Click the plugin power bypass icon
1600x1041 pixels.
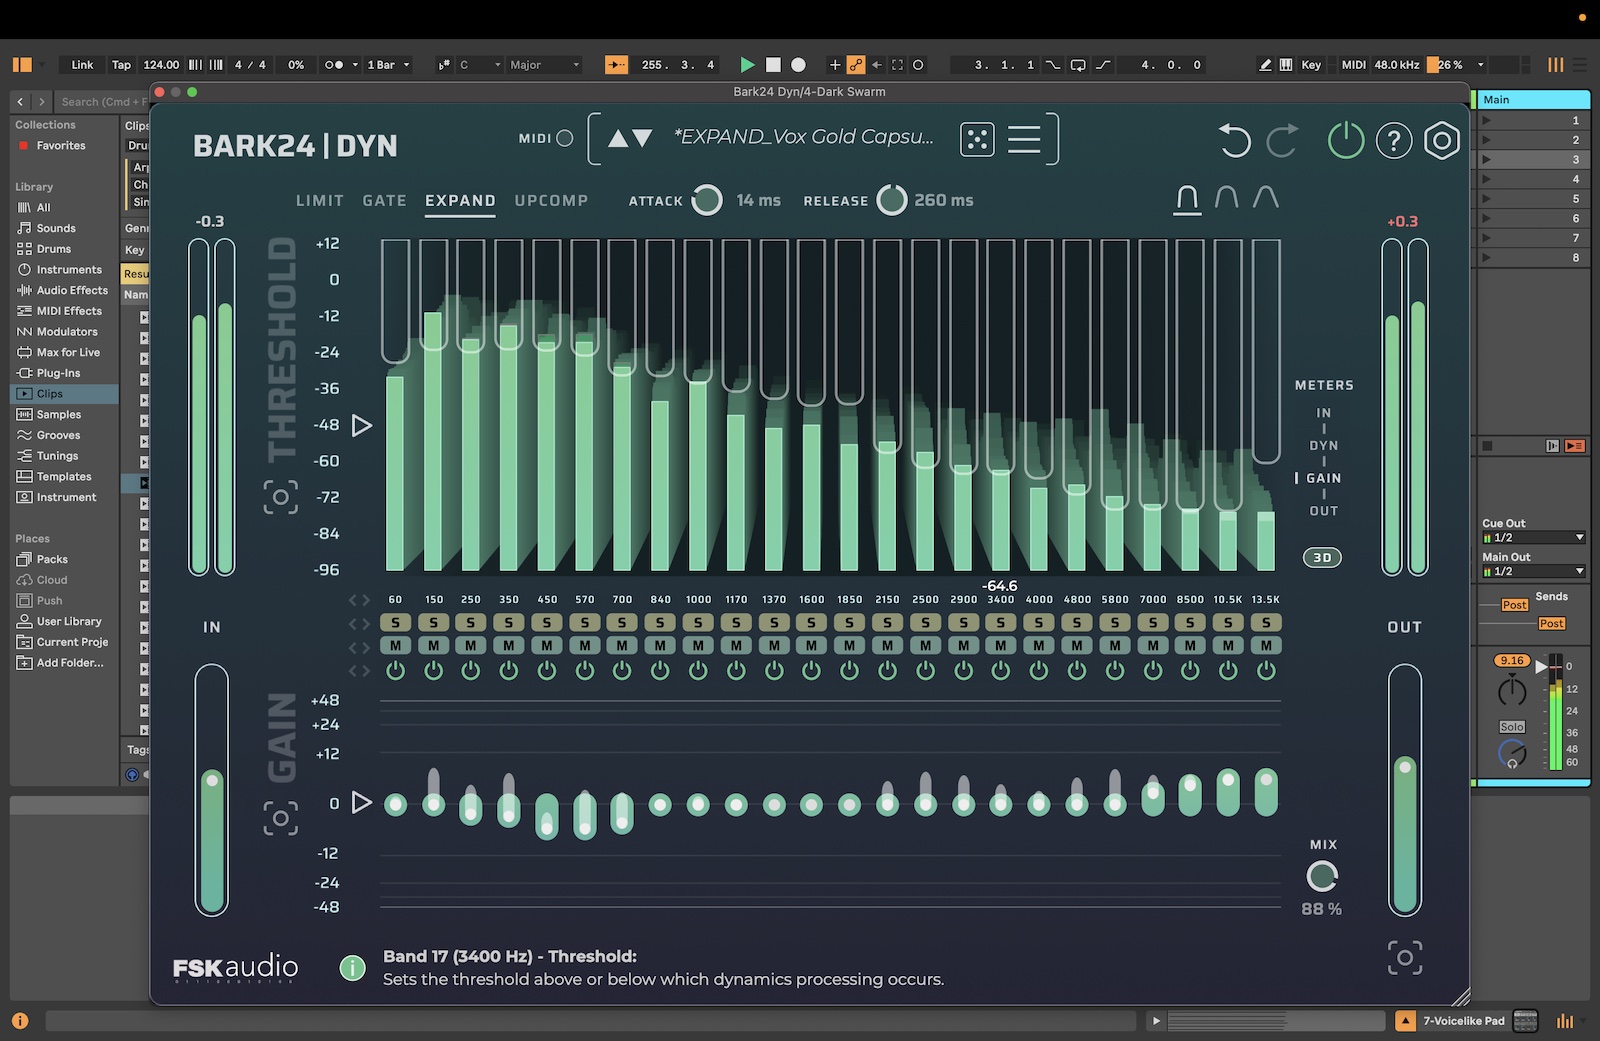coord(1345,141)
